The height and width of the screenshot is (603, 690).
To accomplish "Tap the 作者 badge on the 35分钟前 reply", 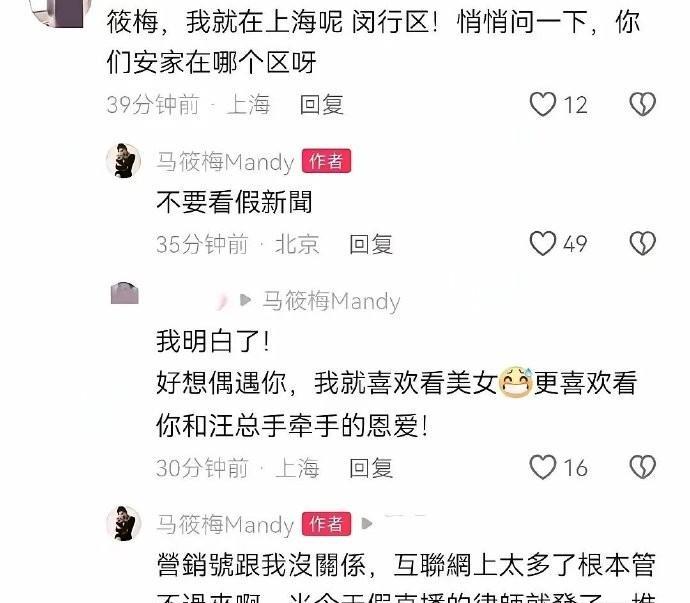I will click(x=326, y=161).
